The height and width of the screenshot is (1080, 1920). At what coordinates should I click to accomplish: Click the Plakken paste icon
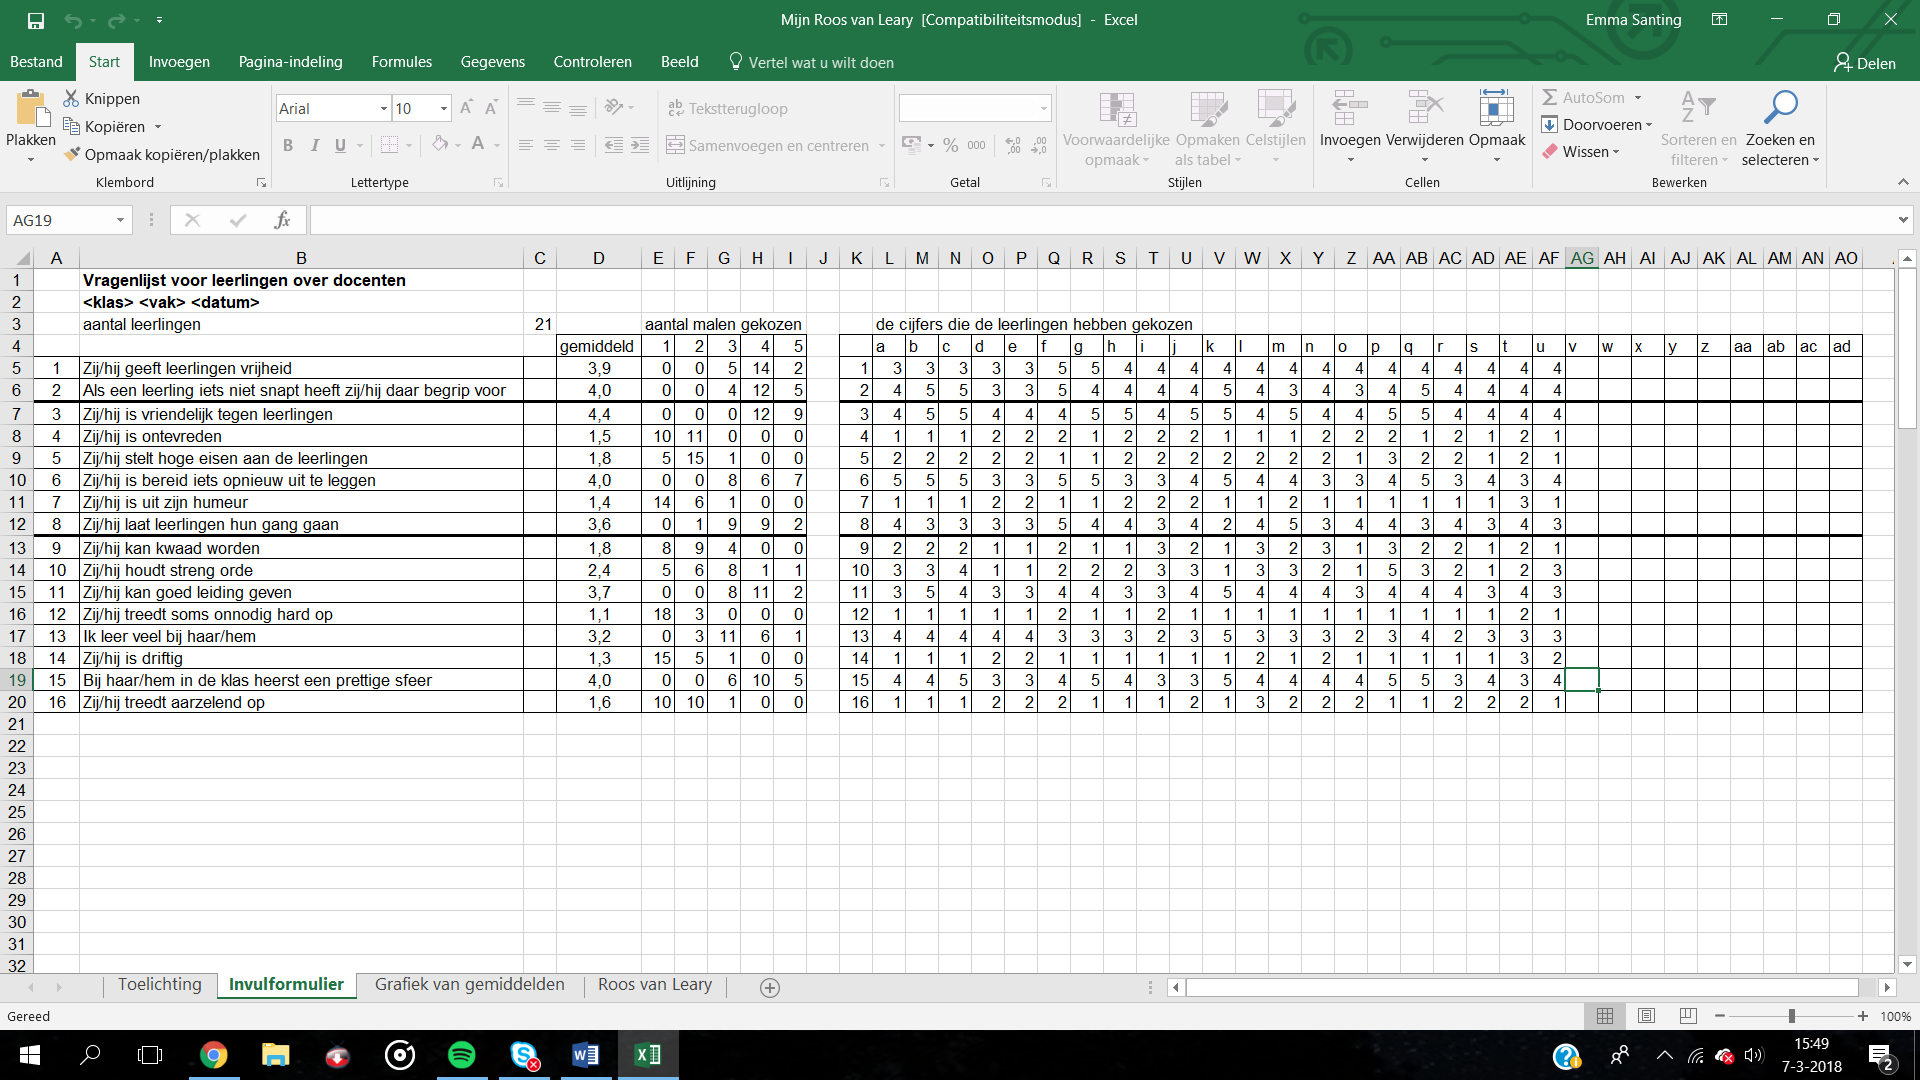[30, 109]
